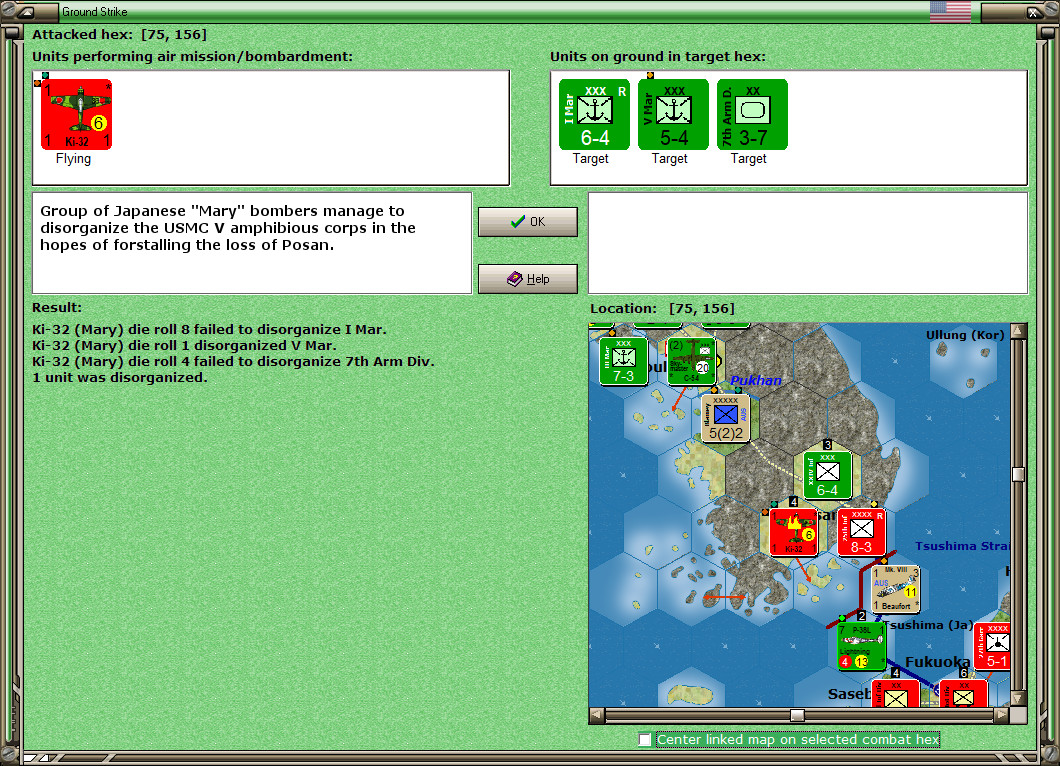Click the 'Flying' status label under Ki-32
1060x766 pixels.
pos(73,159)
